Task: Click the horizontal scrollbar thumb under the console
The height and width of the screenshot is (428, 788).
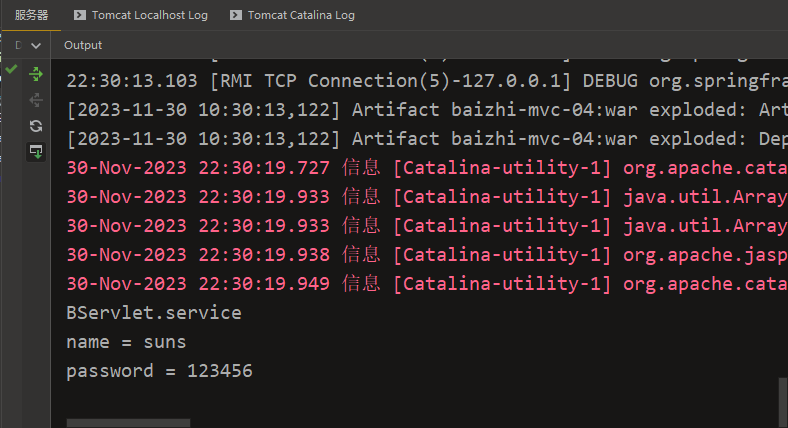Action: pos(129,423)
